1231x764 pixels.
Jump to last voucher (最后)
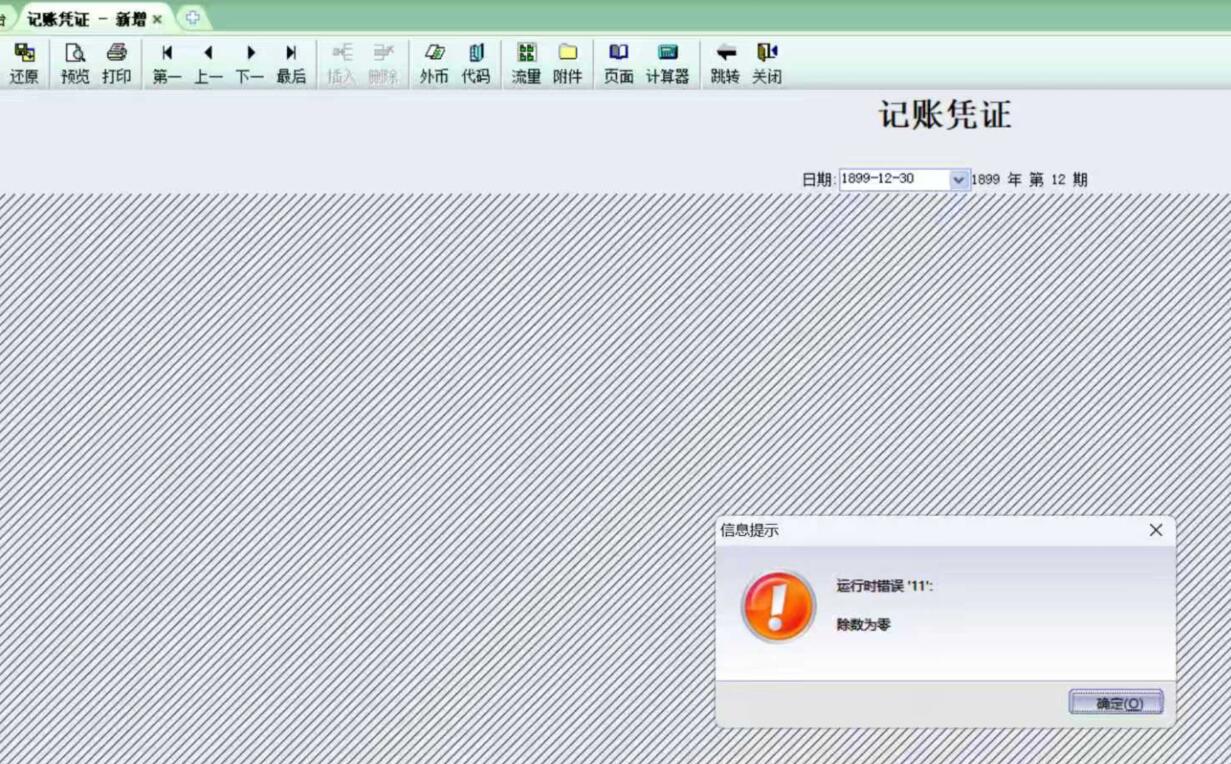291,63
